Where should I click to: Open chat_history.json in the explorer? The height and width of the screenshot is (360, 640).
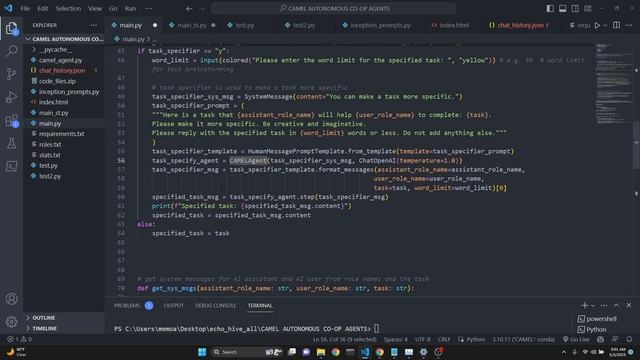[62, 71]
